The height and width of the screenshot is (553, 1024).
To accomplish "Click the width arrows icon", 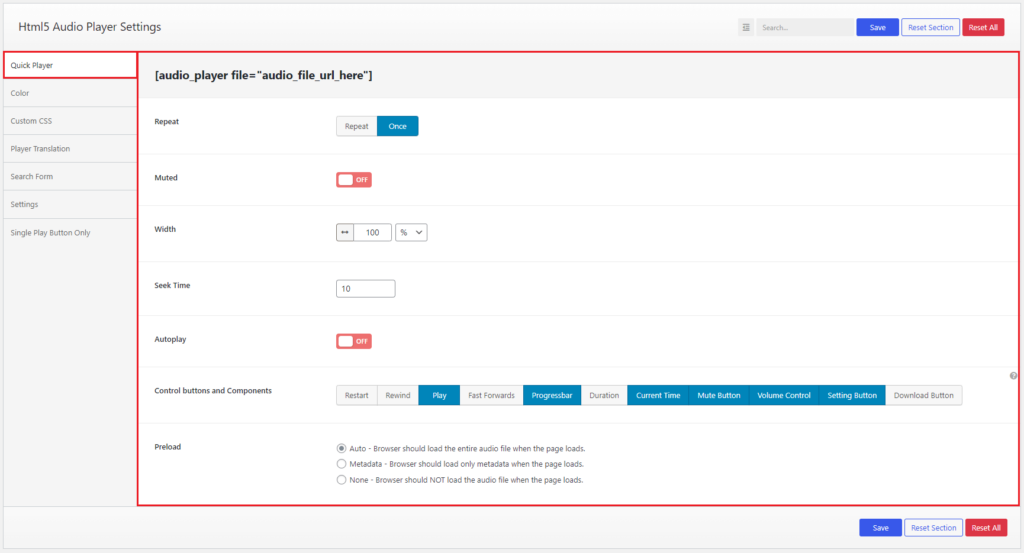I will point(345,232).
